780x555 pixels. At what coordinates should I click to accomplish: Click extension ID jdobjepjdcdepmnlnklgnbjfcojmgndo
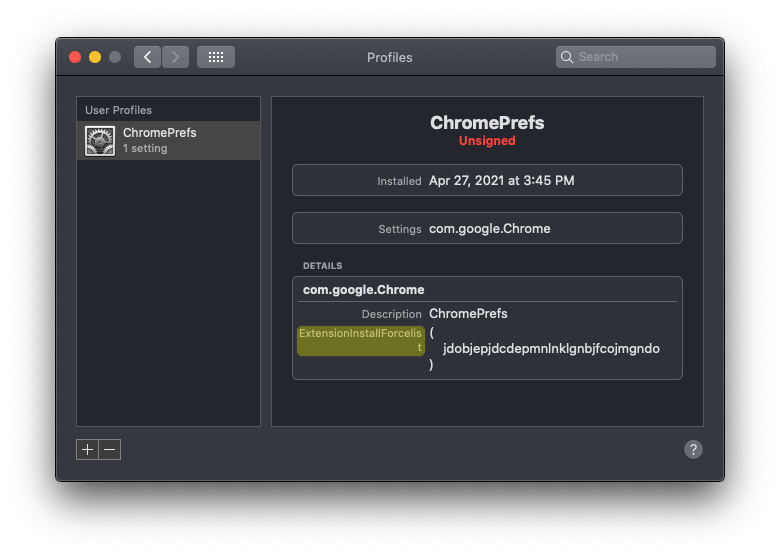[551, 349]
